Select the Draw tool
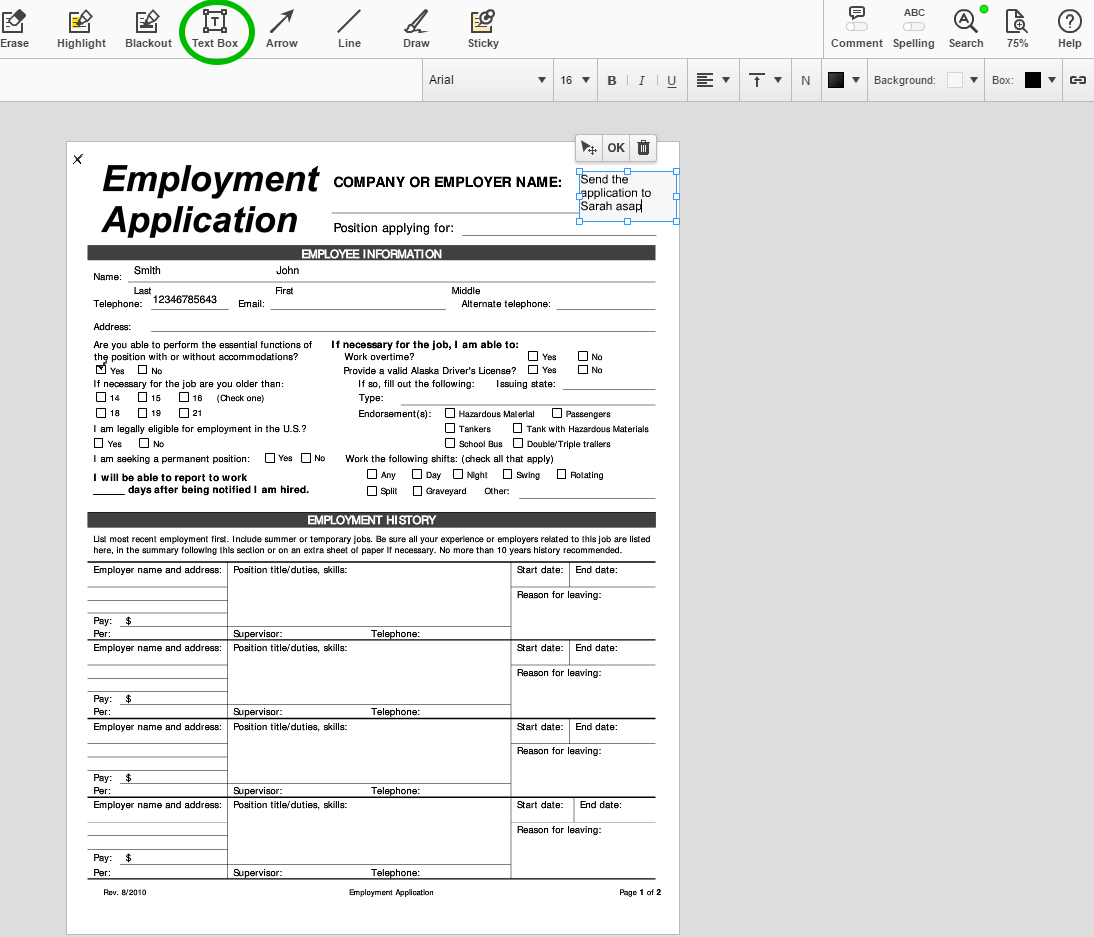1094x937 pixels. [x=416, y=29]
